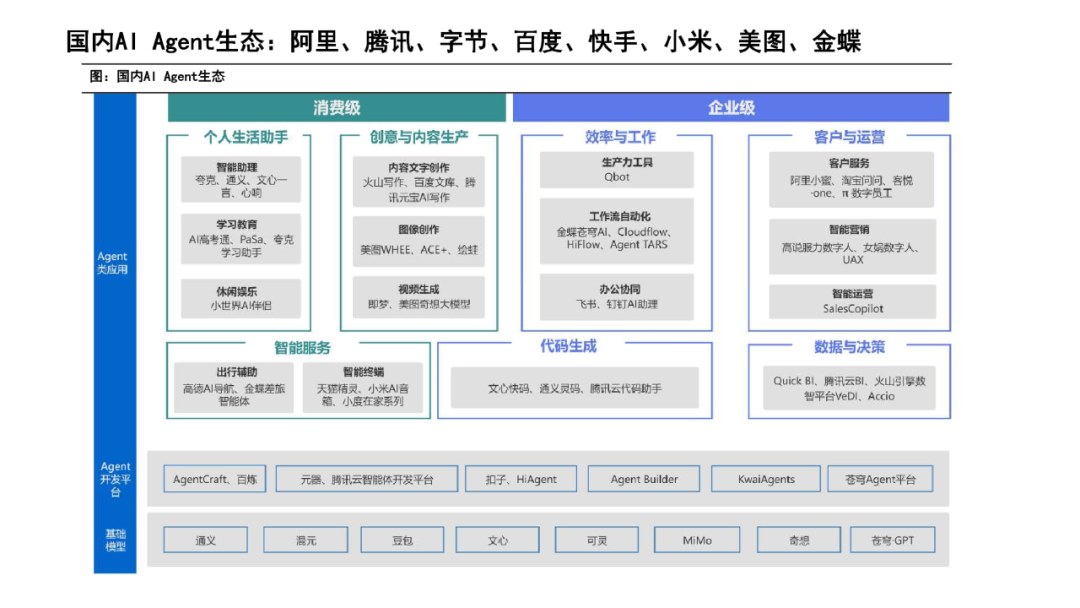The image size is (1080, 608).
Task: Select the KwaiAgents platform box
Action: 766,479
